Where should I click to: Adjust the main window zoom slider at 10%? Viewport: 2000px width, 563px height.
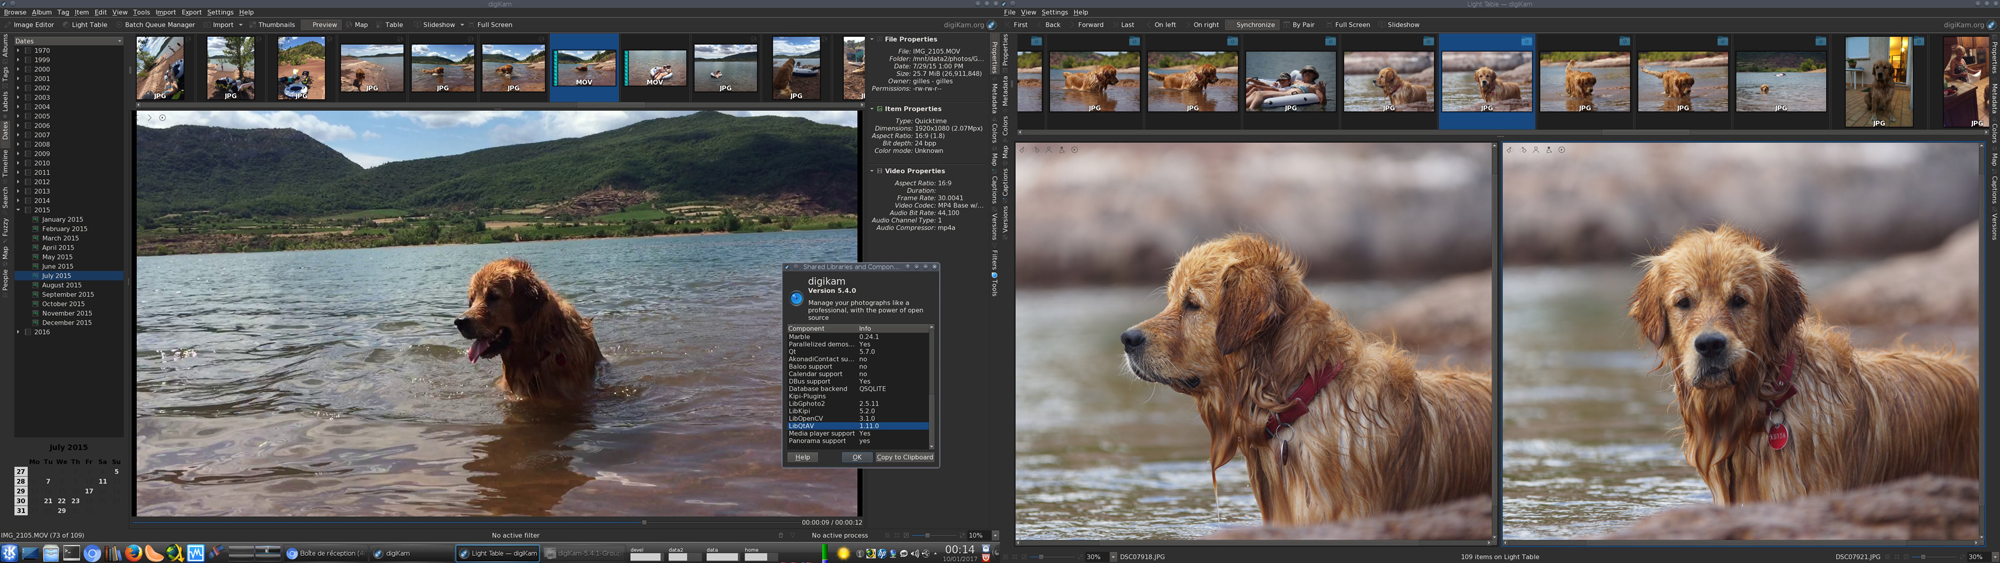[926, 535]
